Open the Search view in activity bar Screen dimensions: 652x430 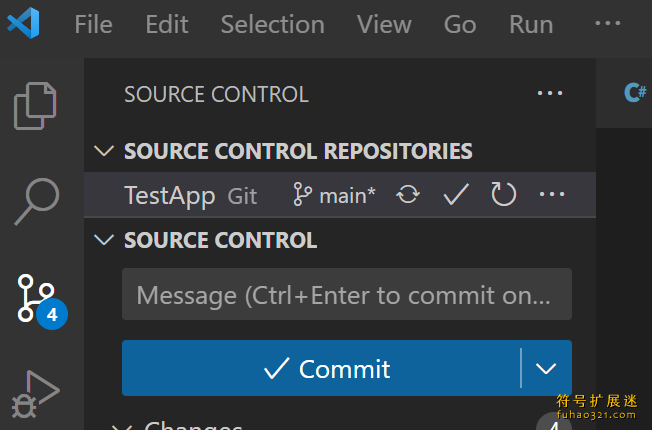37,201
